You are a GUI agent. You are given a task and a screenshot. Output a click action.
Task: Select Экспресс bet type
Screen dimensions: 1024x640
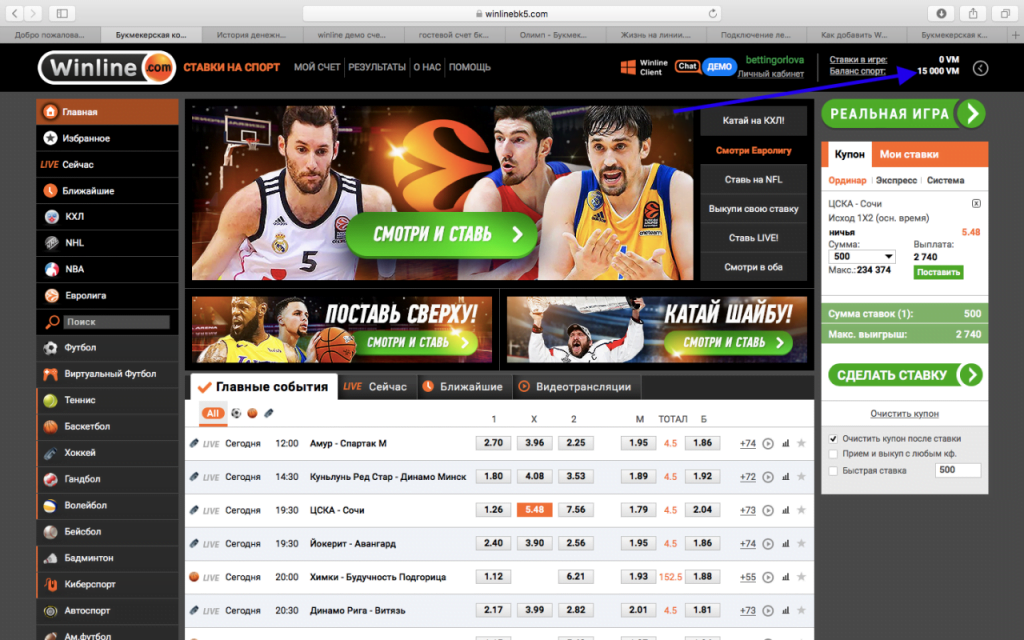tap(896, 180)
